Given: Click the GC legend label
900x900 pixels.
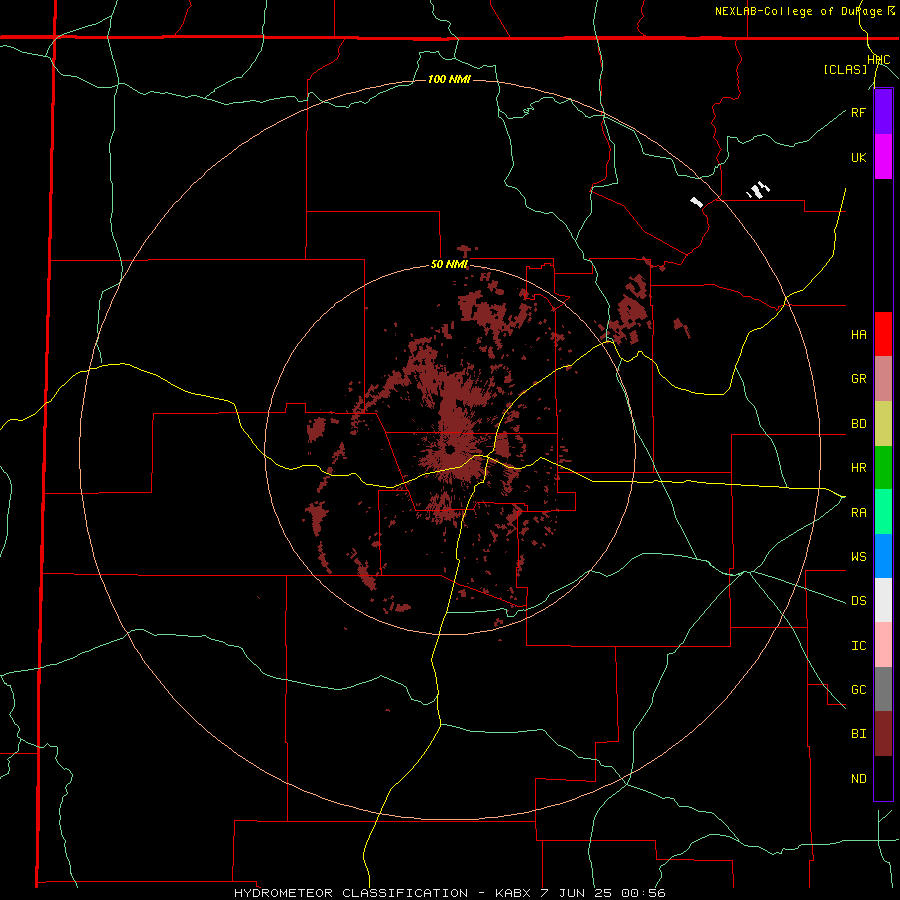Looking at the screenshot, I should [858, 689].
